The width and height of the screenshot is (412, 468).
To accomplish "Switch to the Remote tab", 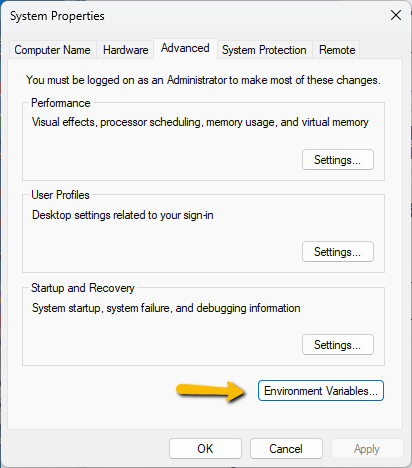I will 337,50.
